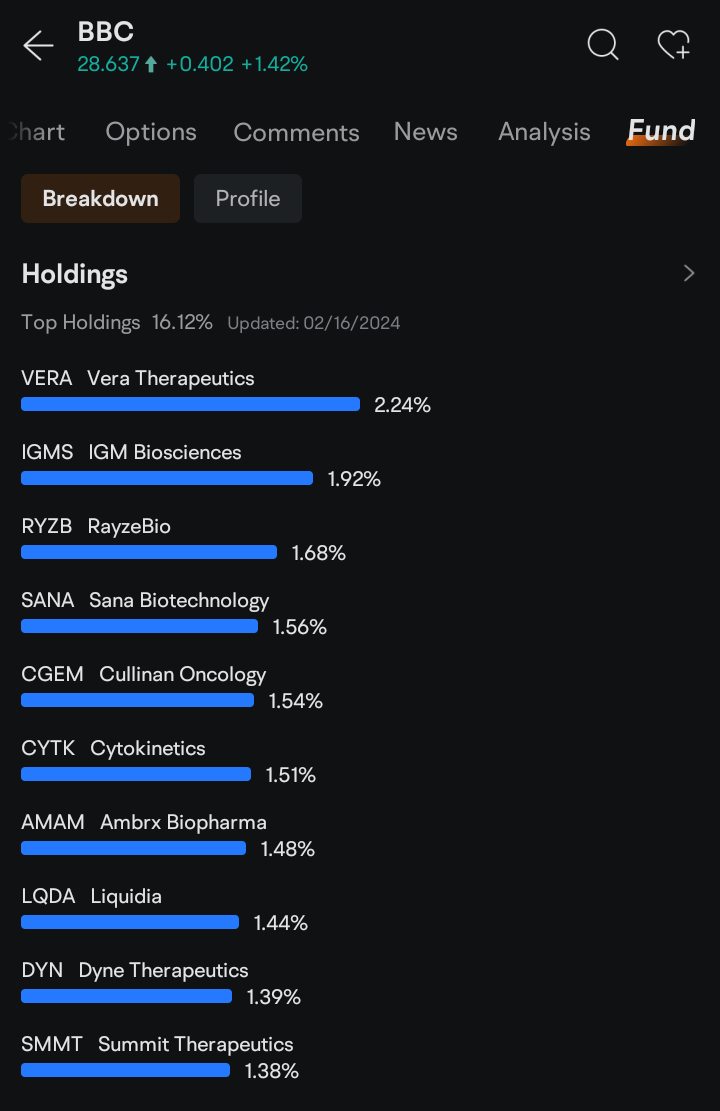Tap the BBC price change figure
720x1111 pixels.
[x=200, y=64]
